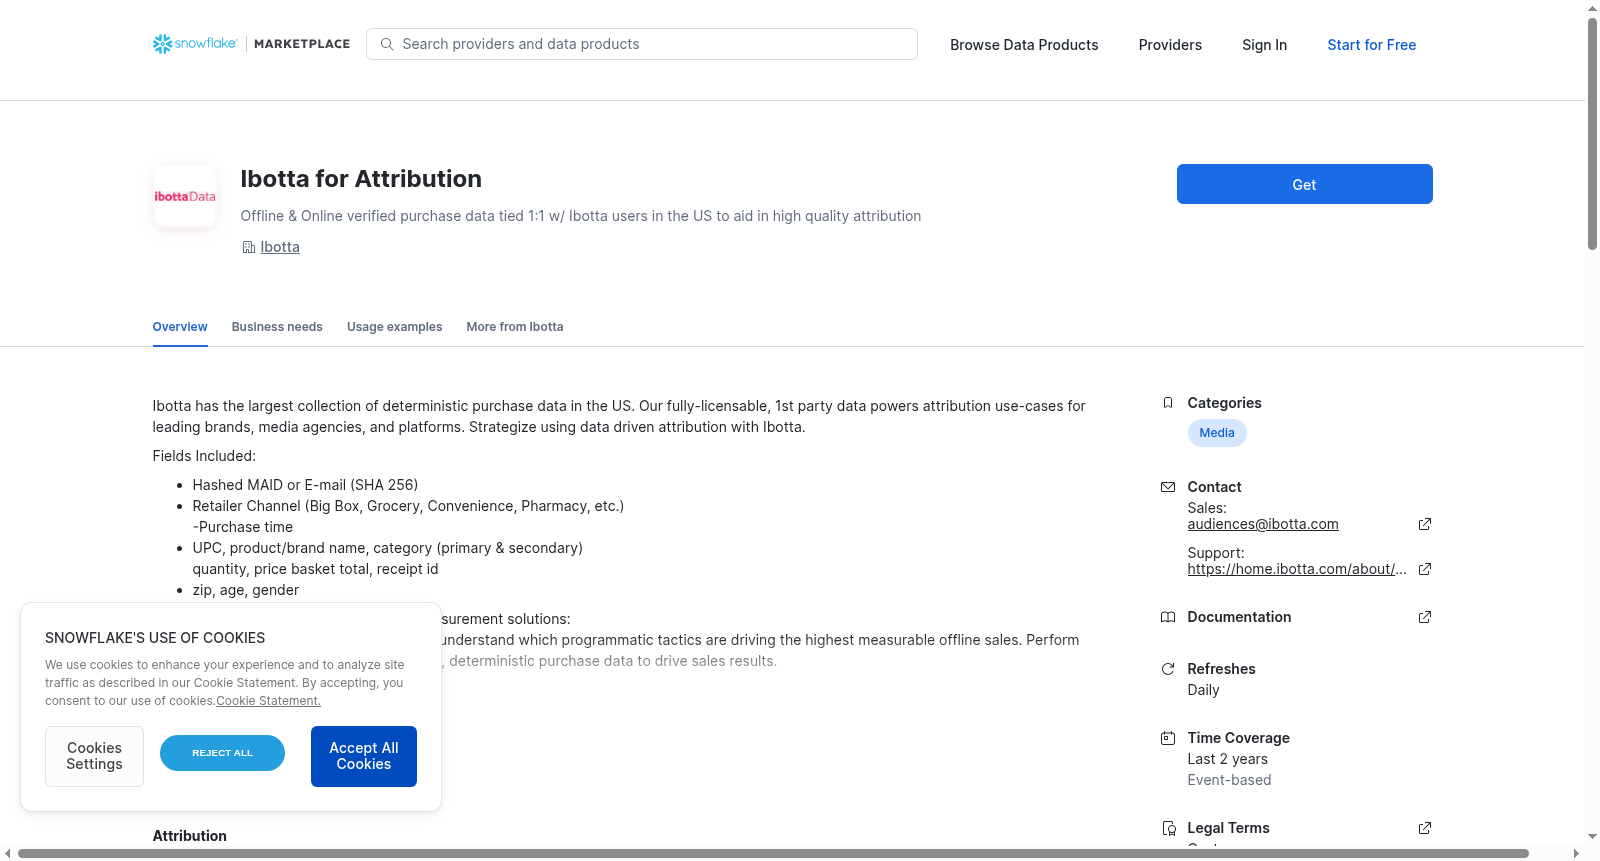
Task: Click 'zip, age, gender' bullet
Action: coord(246,590)
